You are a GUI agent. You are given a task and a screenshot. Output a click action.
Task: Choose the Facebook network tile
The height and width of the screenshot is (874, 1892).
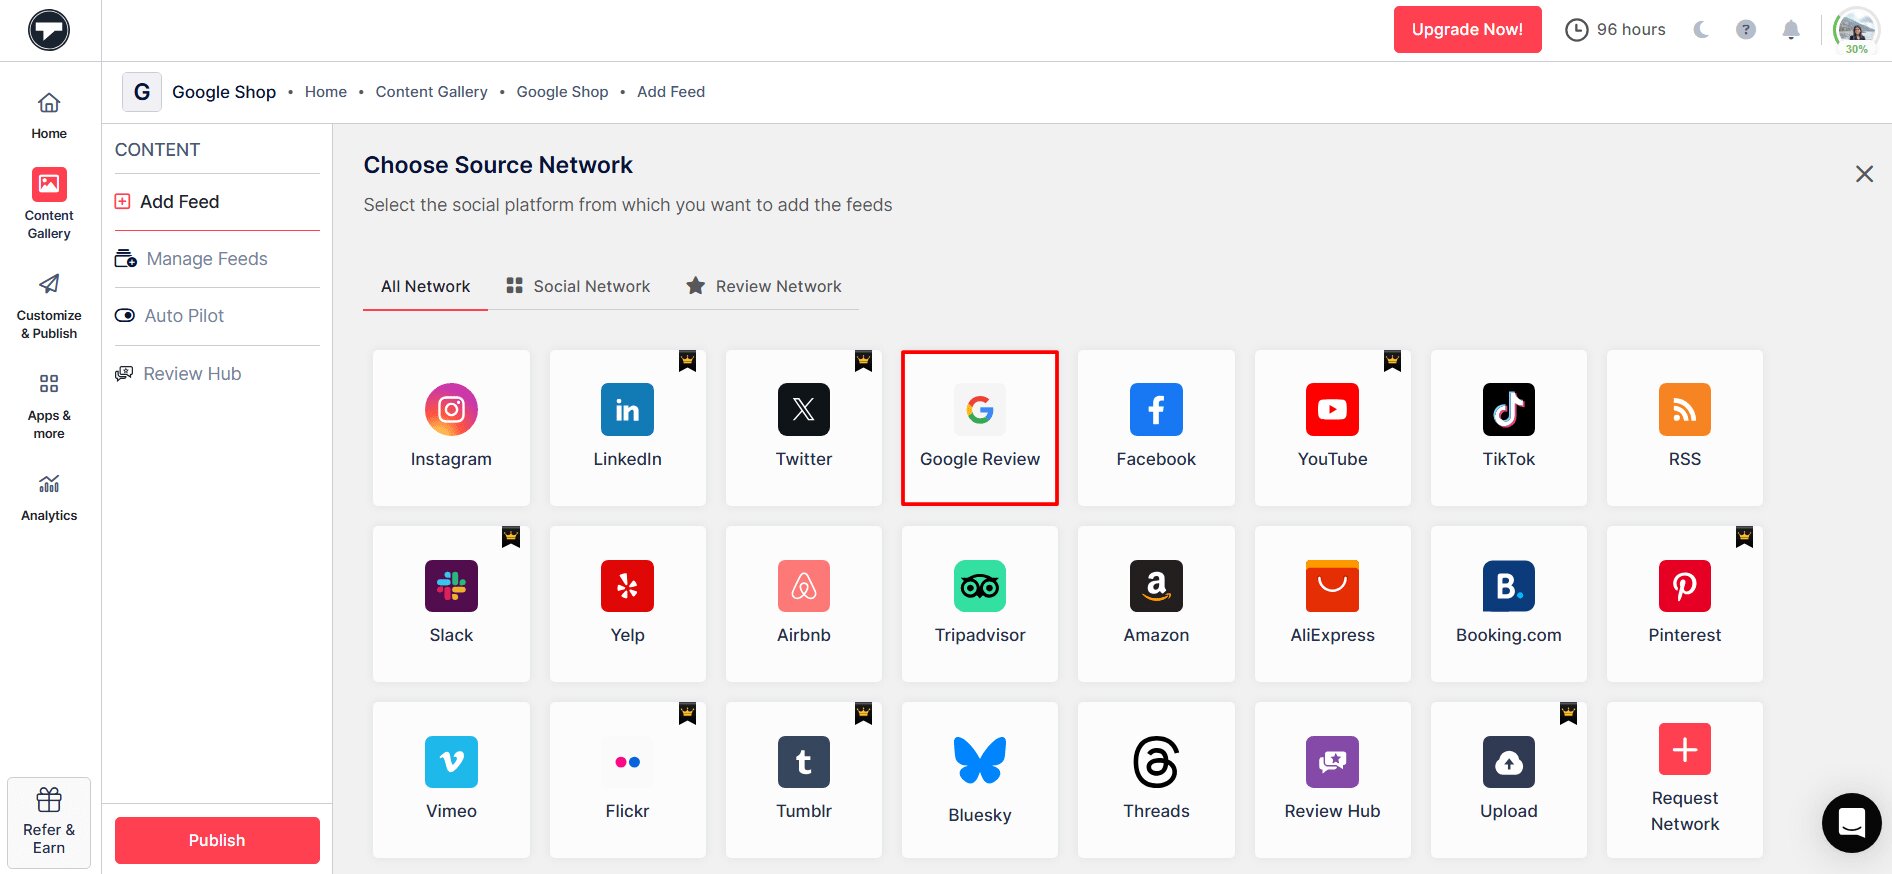click(1156, 427)
